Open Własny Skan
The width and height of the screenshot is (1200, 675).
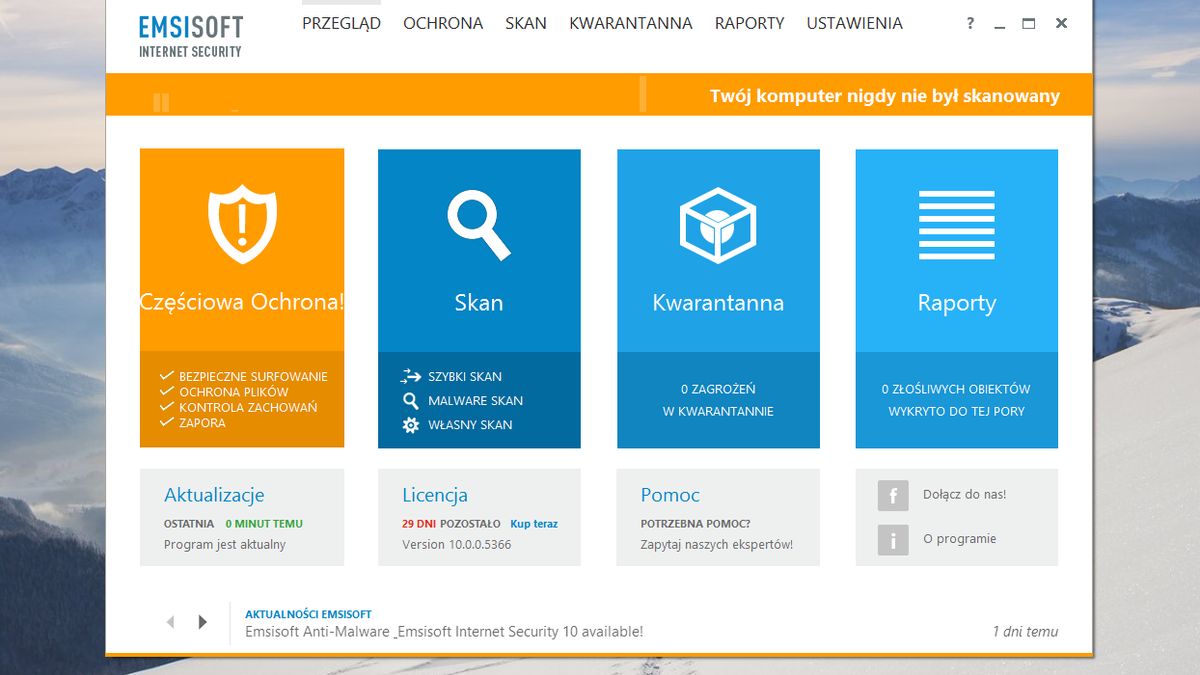[470, 425]
